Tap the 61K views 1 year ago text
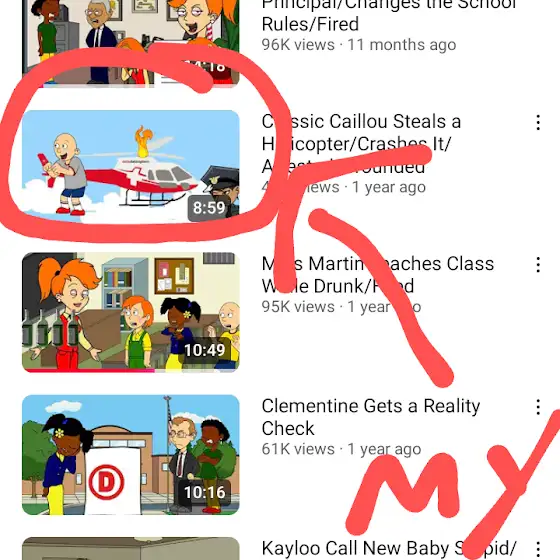Screen dimensions: 560x560 (341, 449)
